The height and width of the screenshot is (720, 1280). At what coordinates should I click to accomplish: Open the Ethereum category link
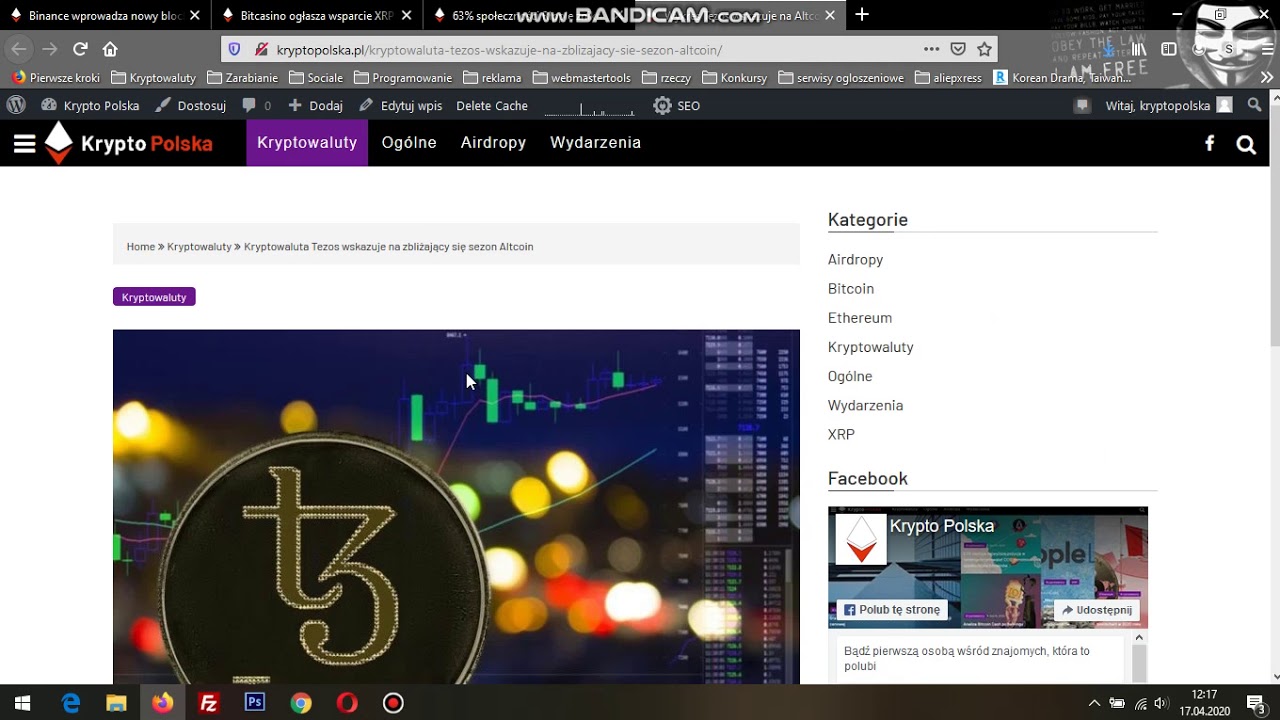(x=860, y=317)
